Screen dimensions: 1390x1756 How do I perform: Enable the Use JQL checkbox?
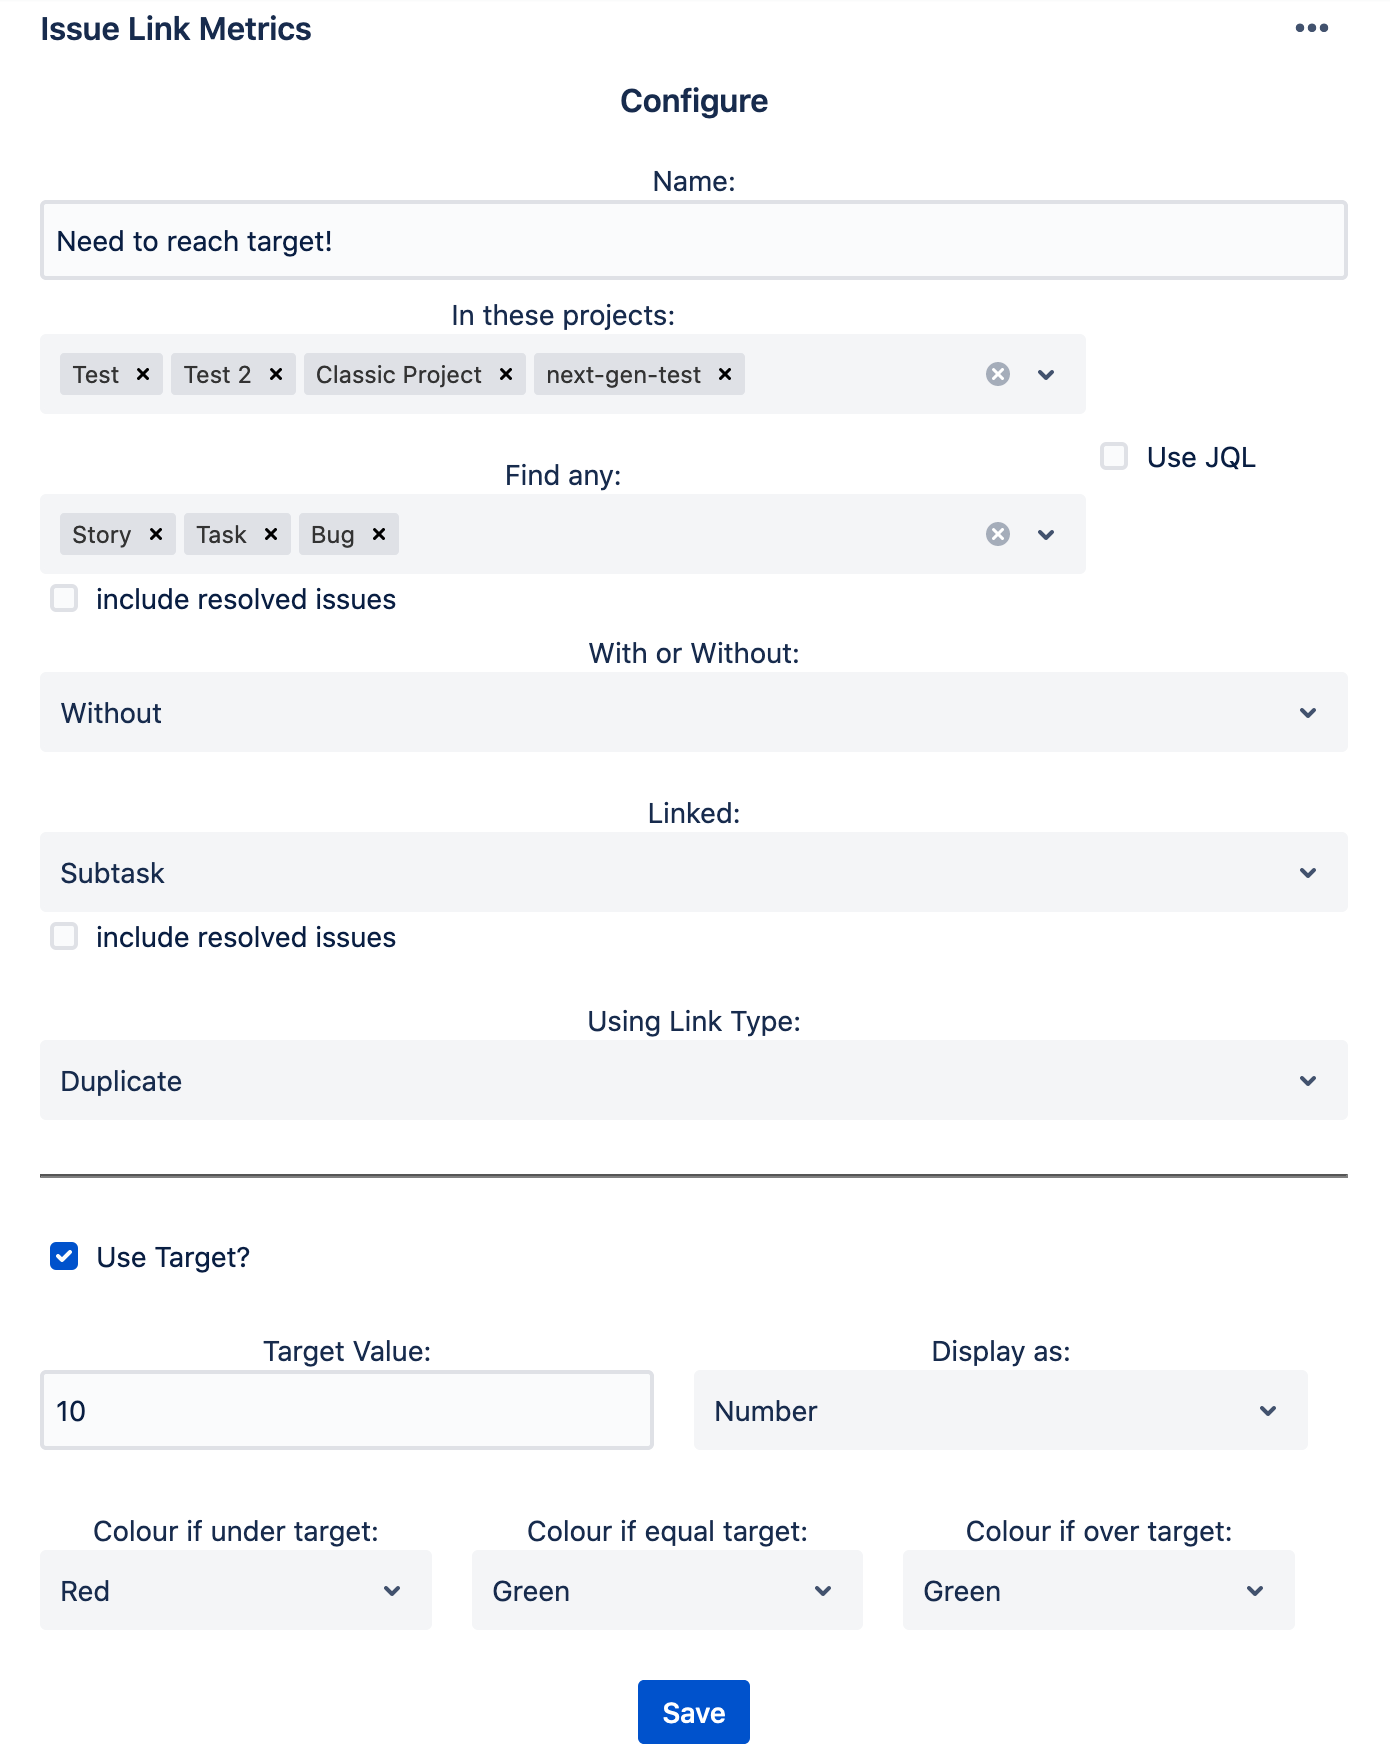(x=1114, y=457)
